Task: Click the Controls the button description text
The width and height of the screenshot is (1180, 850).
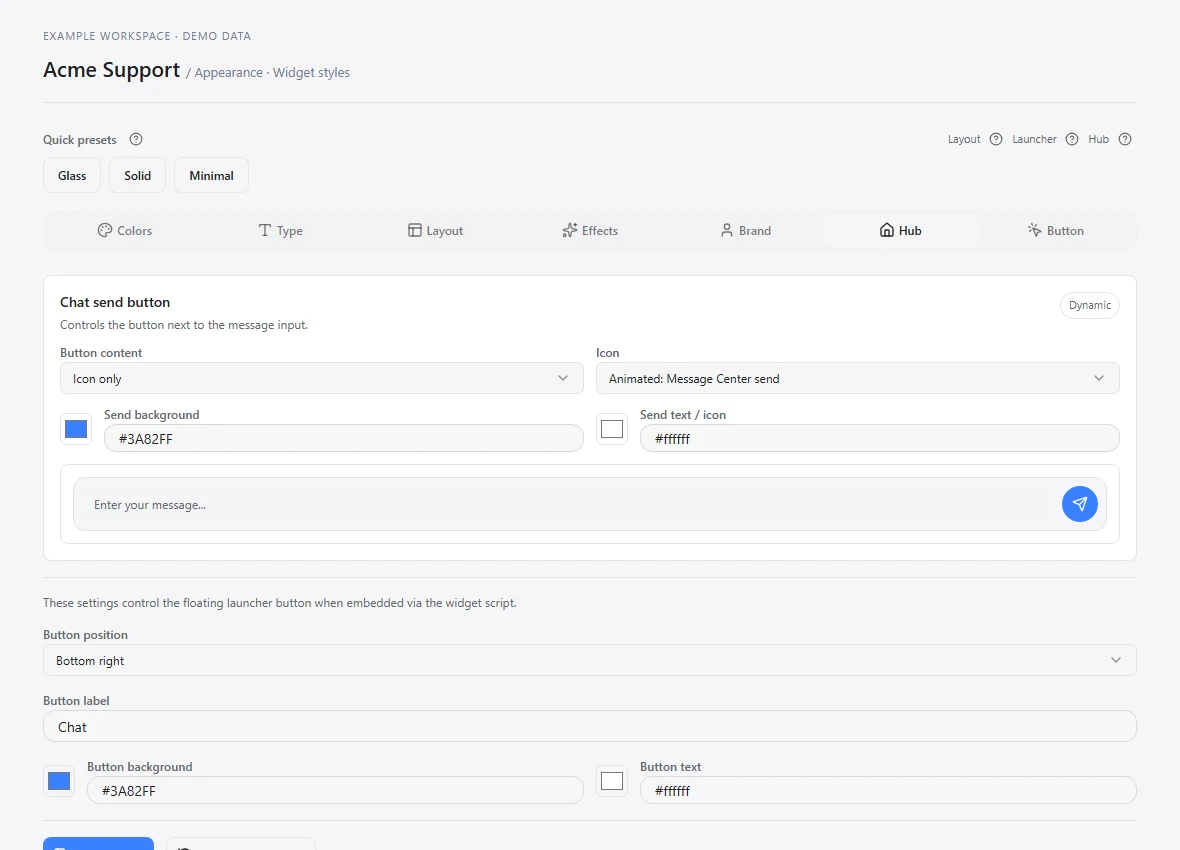Action: click(x=184, y=325)
